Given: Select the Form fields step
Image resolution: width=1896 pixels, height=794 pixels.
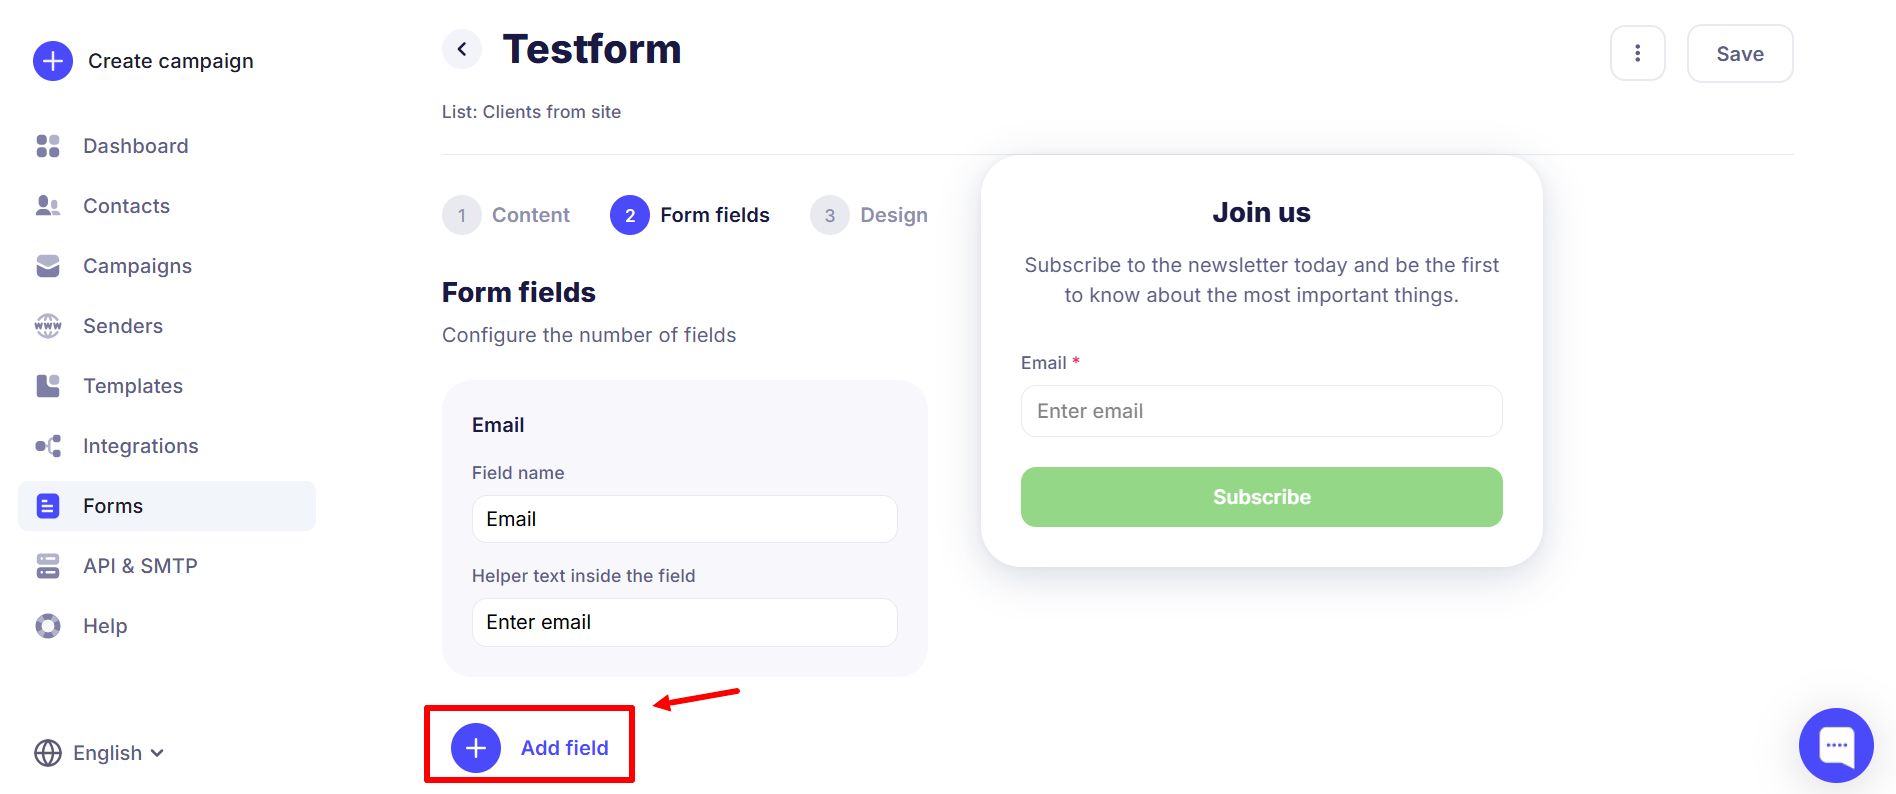Looking at the screenshot, I should point(691,215).
